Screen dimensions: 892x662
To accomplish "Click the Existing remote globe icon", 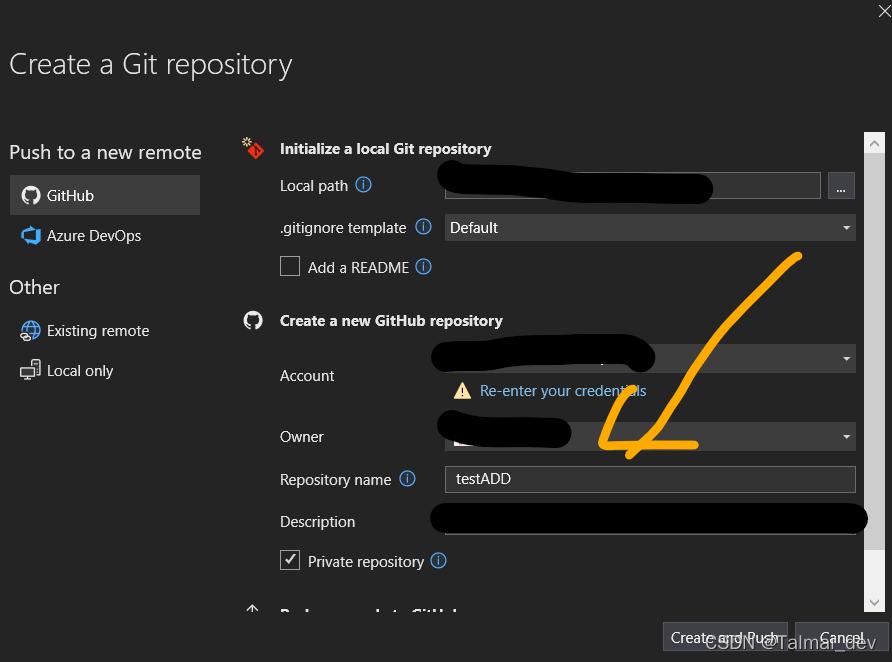I will (30, 330).
